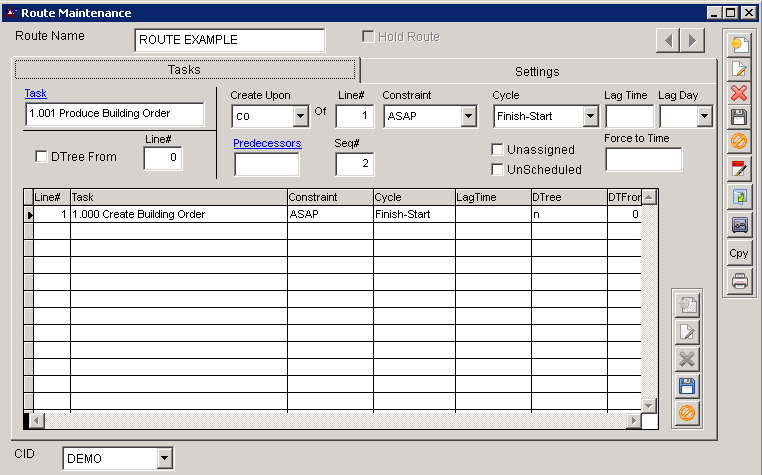The image size is (762, 475).
Task: Click the Task link label
Action: (35, 93)
